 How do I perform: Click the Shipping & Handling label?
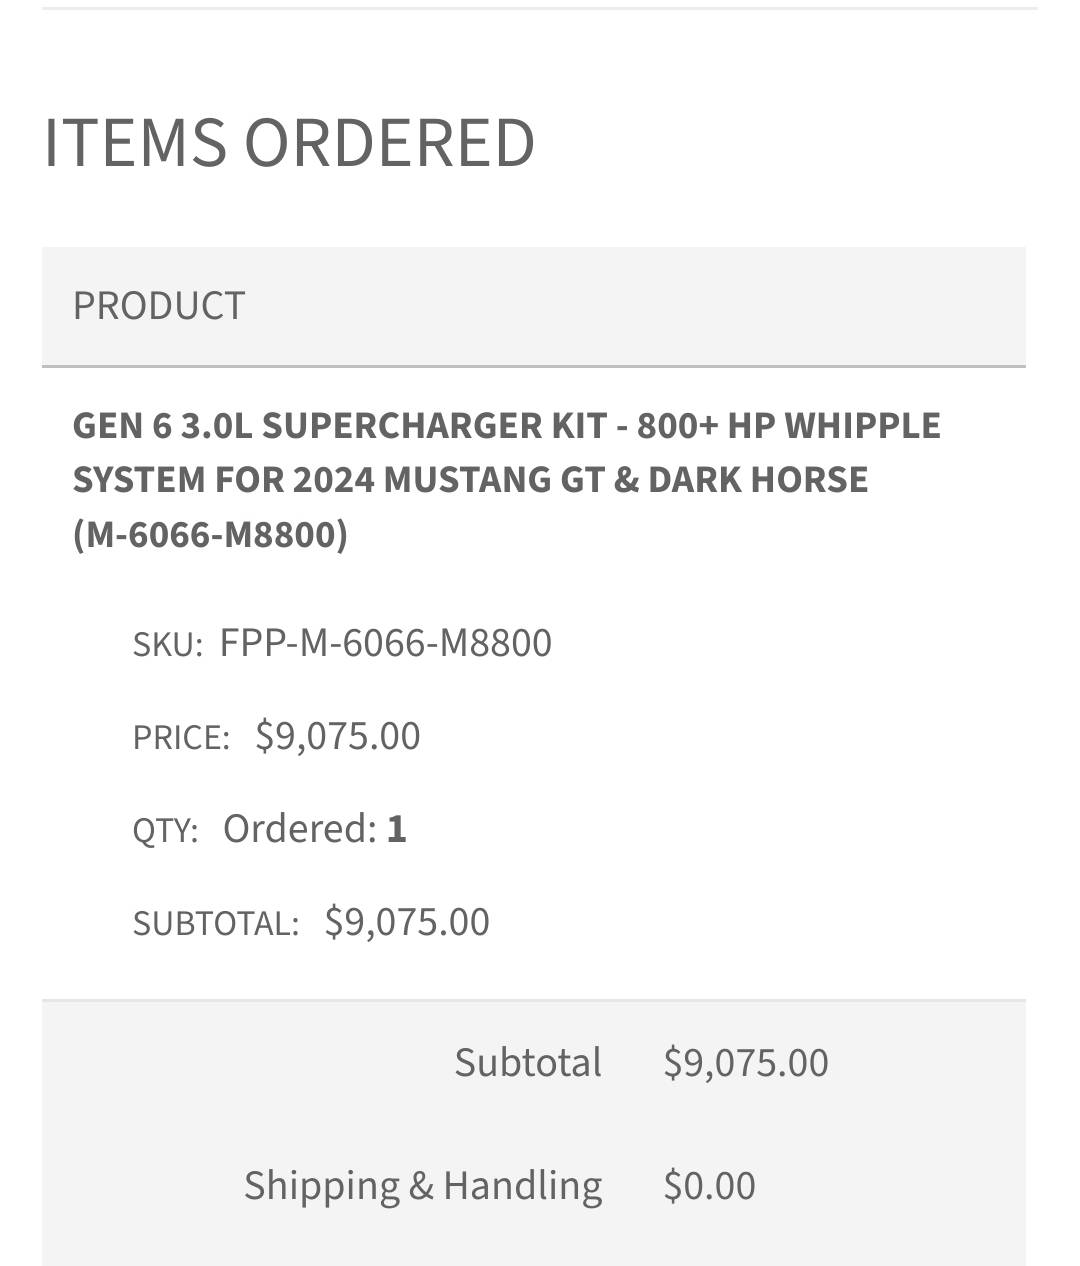tap(423, 1186)
